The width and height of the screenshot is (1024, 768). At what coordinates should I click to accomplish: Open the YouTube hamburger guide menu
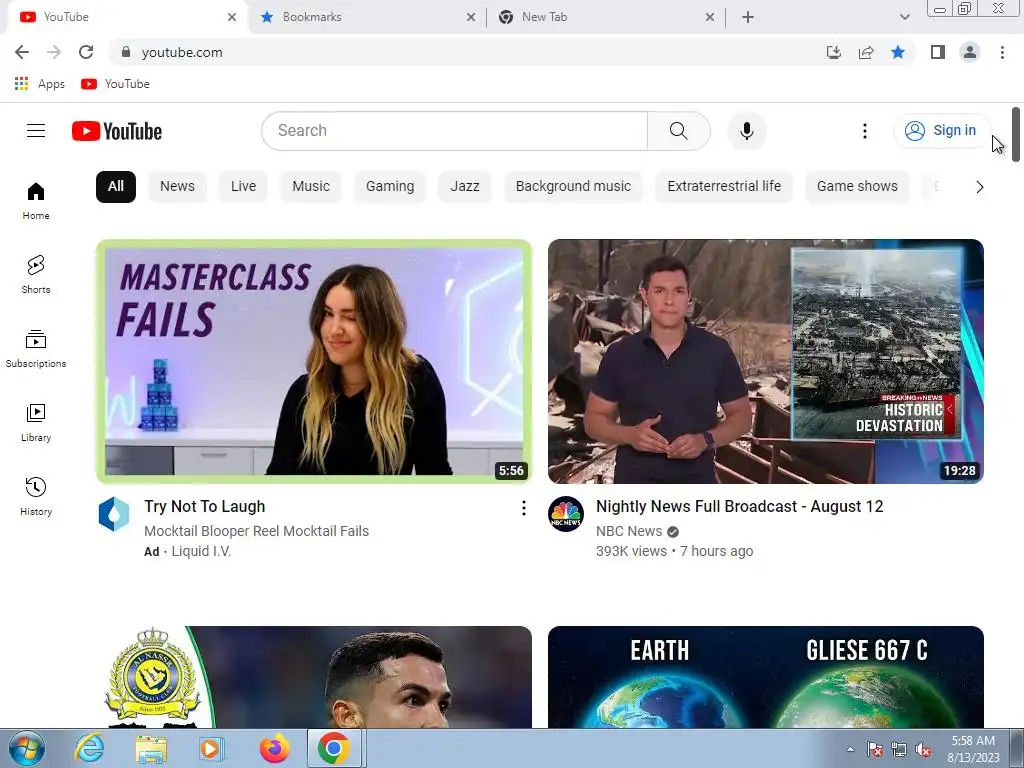point(36,131)
